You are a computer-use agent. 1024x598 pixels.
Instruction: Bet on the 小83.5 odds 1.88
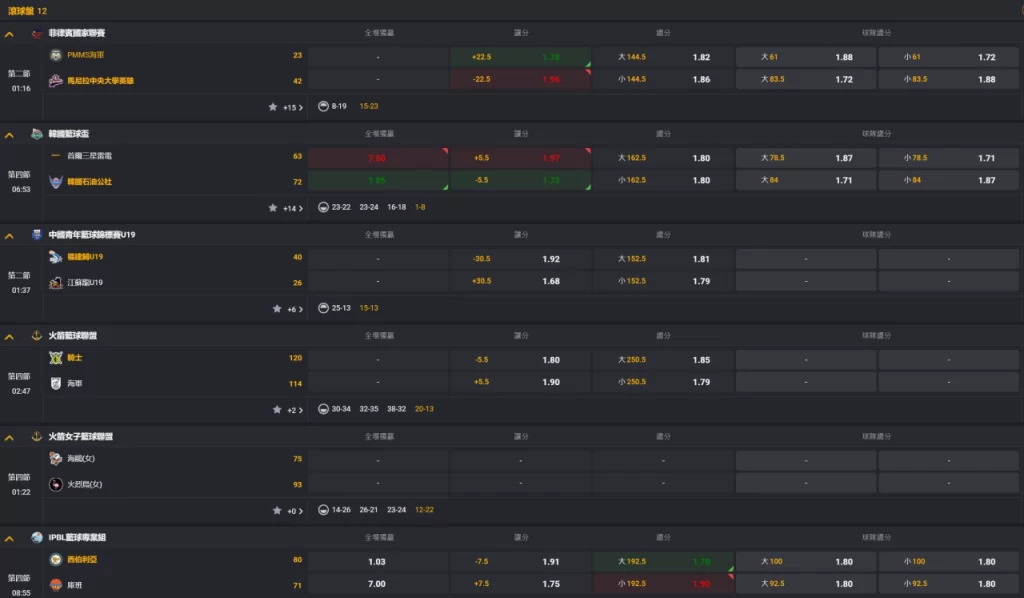(x=949, y=79)
